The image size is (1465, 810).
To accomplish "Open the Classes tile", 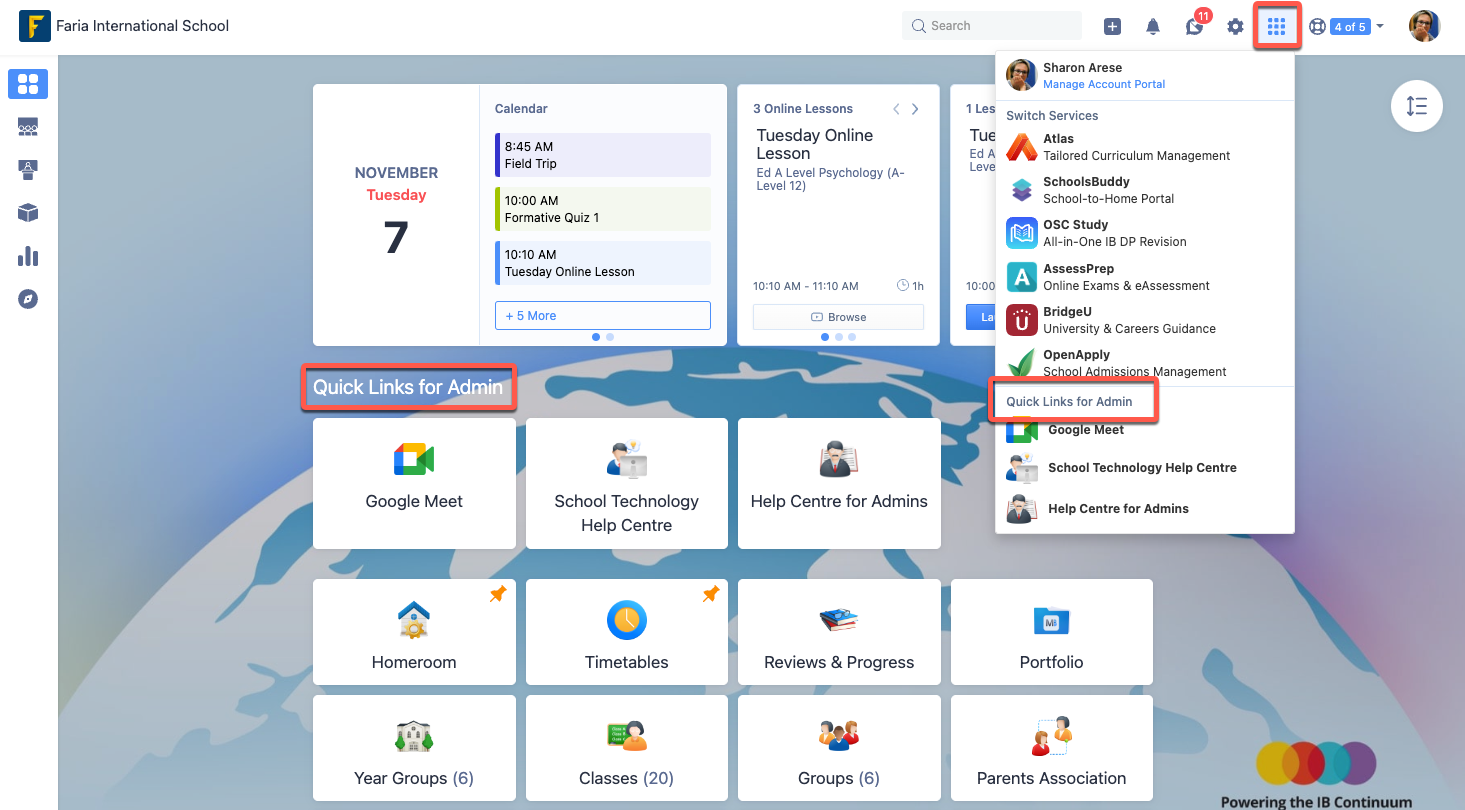I will tap(627, 748).
